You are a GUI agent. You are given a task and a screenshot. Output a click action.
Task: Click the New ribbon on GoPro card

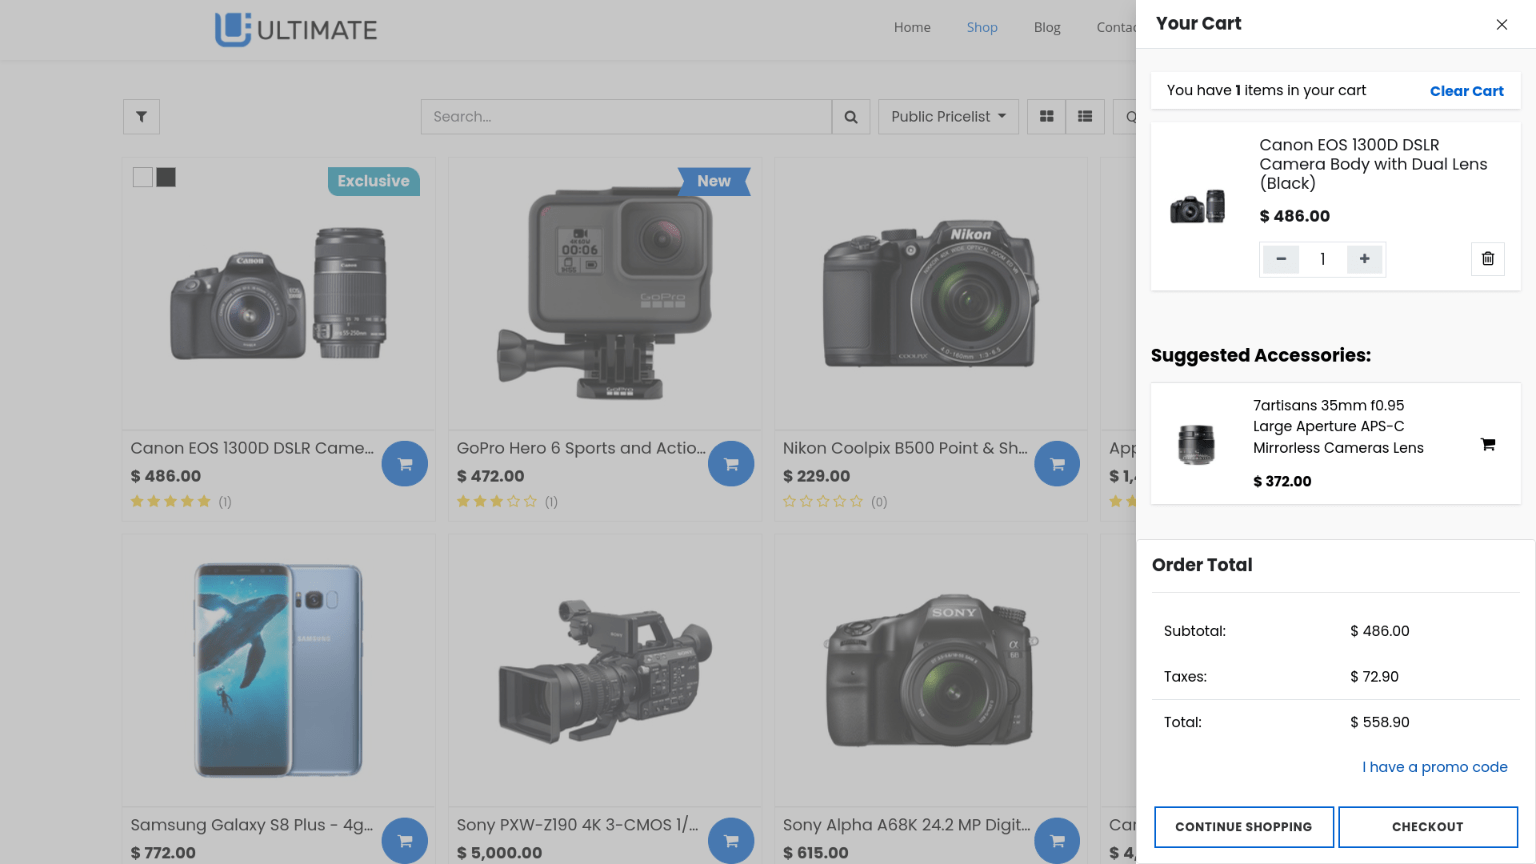714,181
